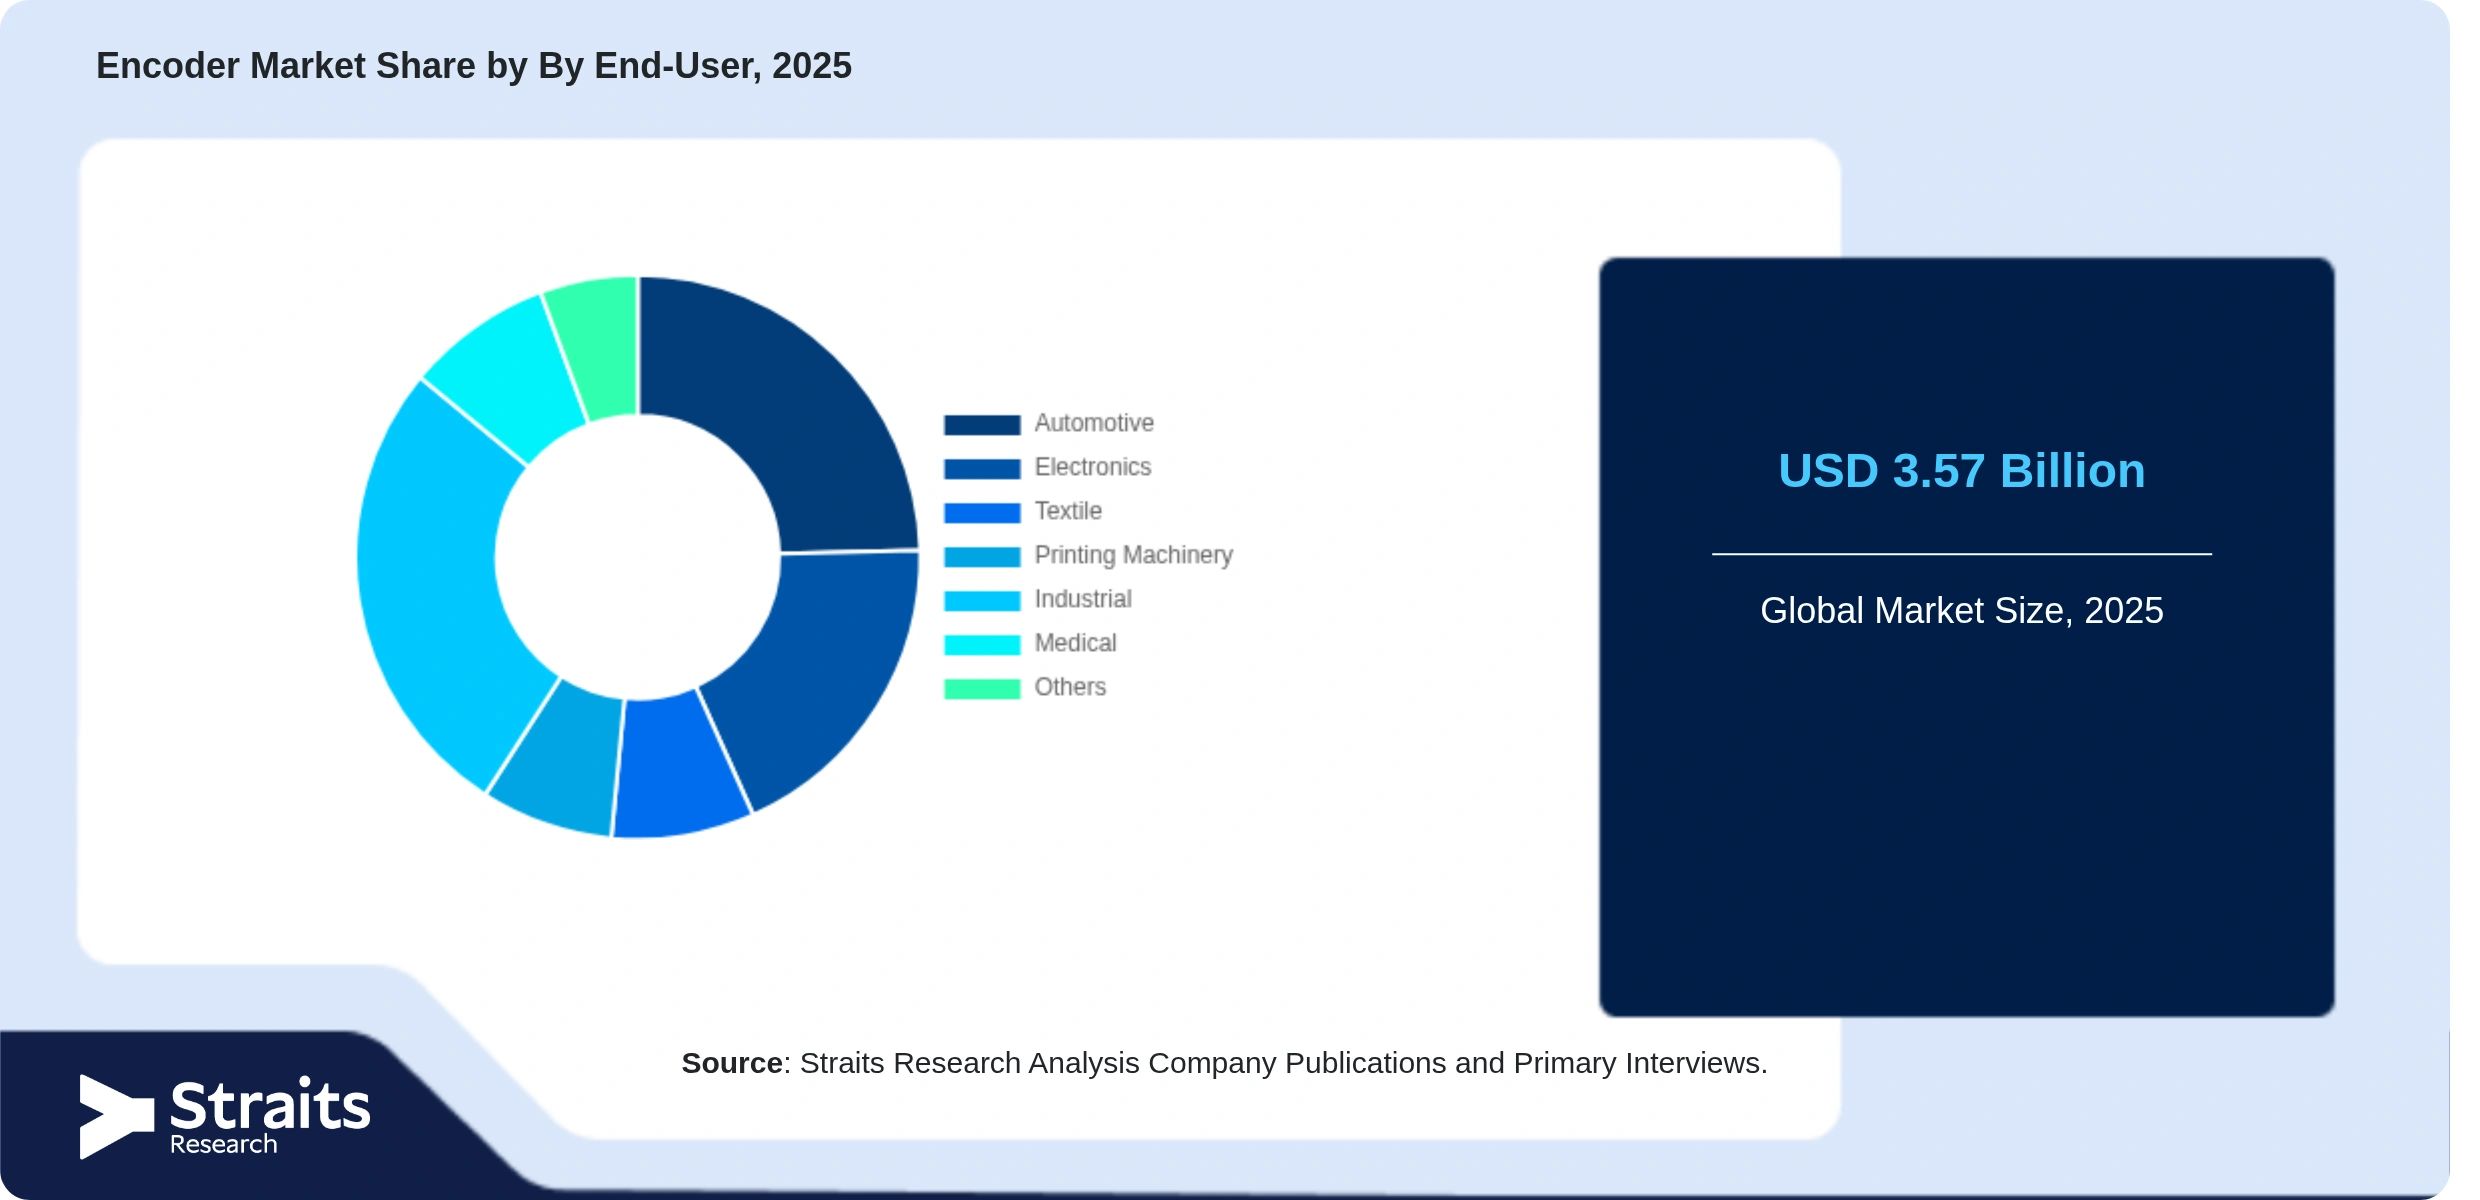Click the Automotive legend color swatch
This screenshot has height=1200, width=2480.
pyautogui.click(x=982, y=424)
